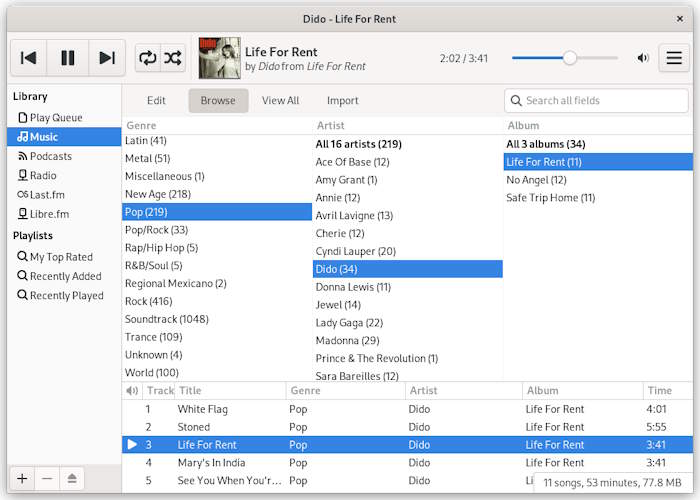The width and height of the screenshot is (700, 500).
Task: Select All 3 albums (34)
Action: (x=598, y=144)
